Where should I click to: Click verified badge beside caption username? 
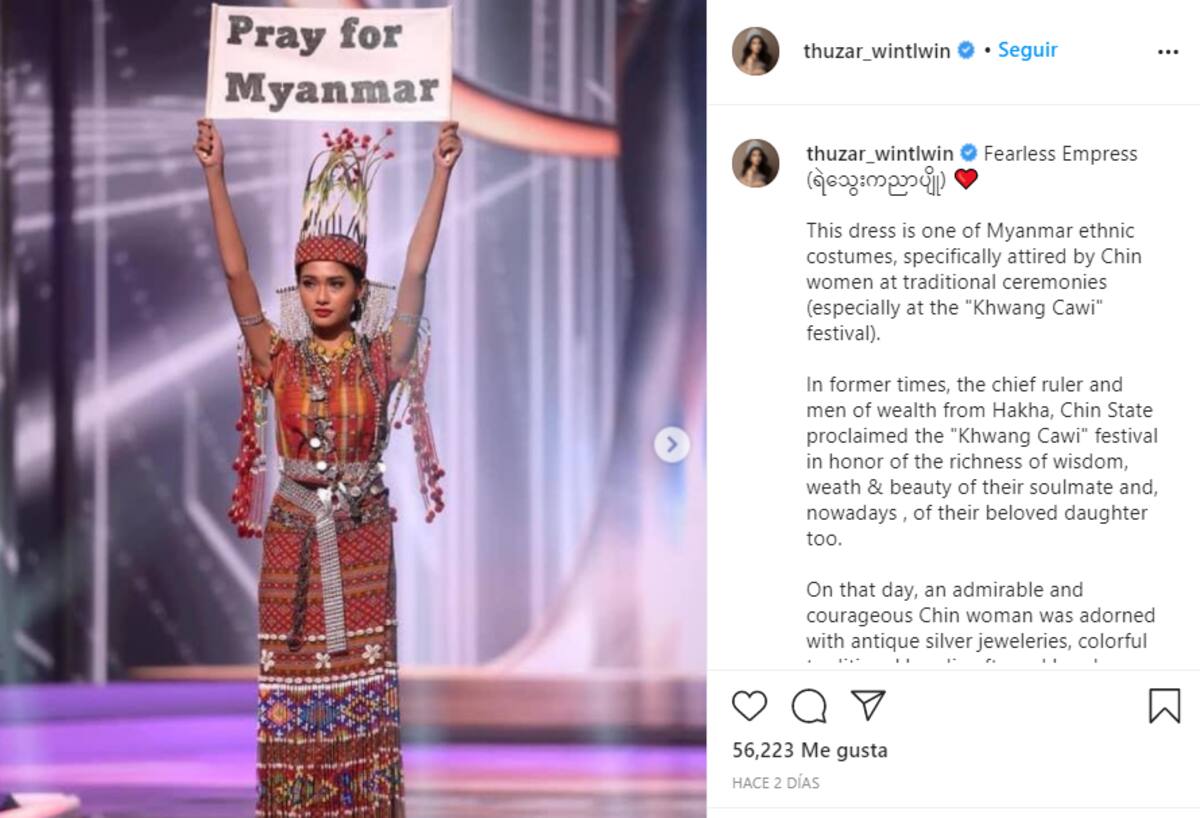coord(968,153)
